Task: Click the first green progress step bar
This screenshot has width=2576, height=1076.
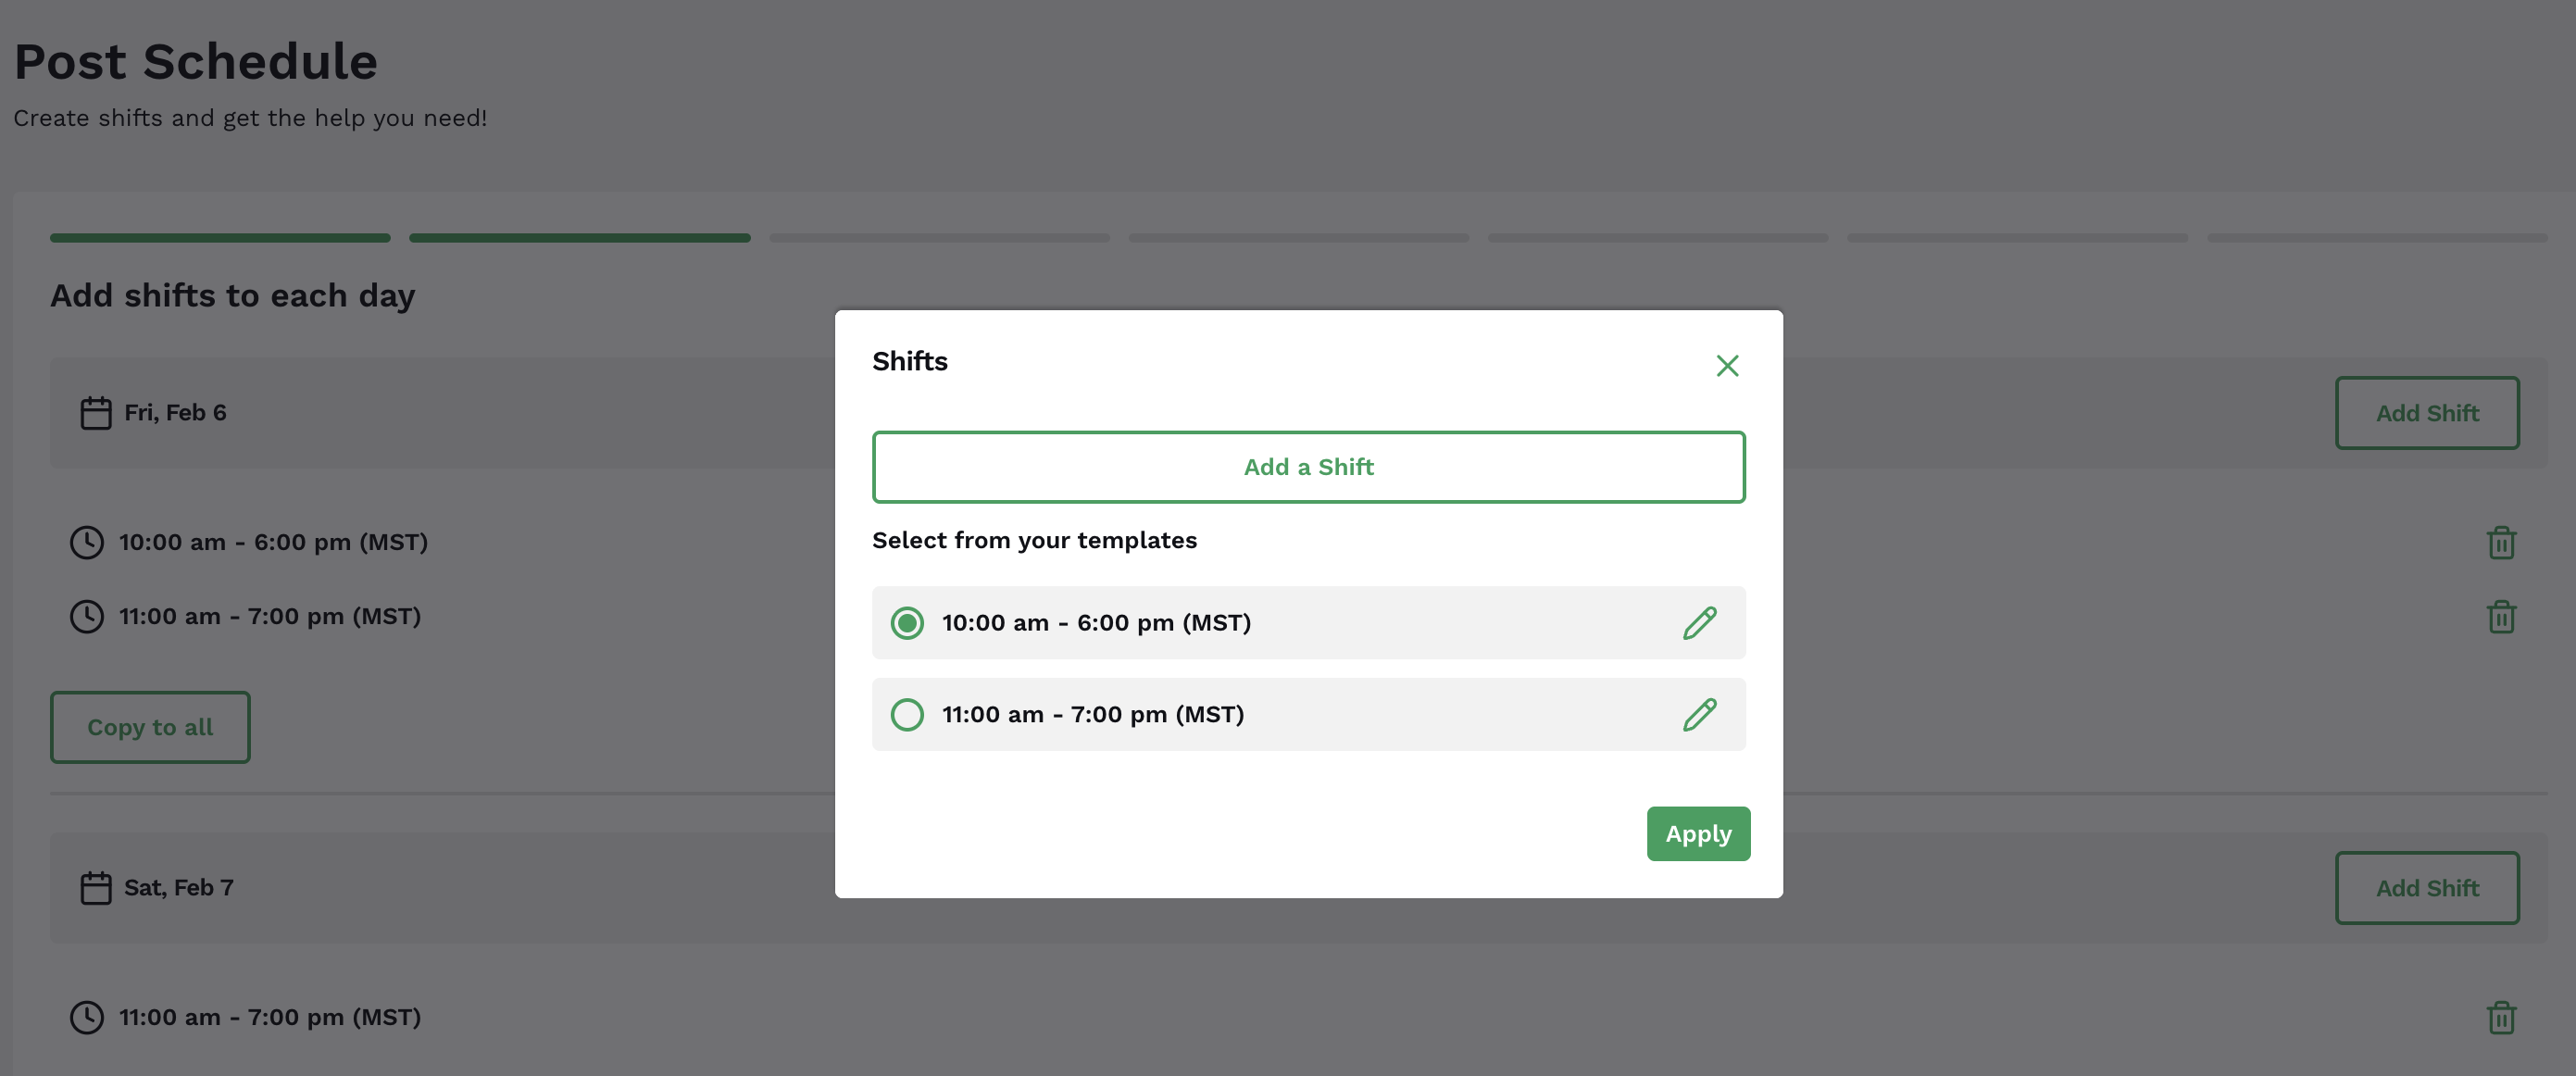Action: click(220, 238)
